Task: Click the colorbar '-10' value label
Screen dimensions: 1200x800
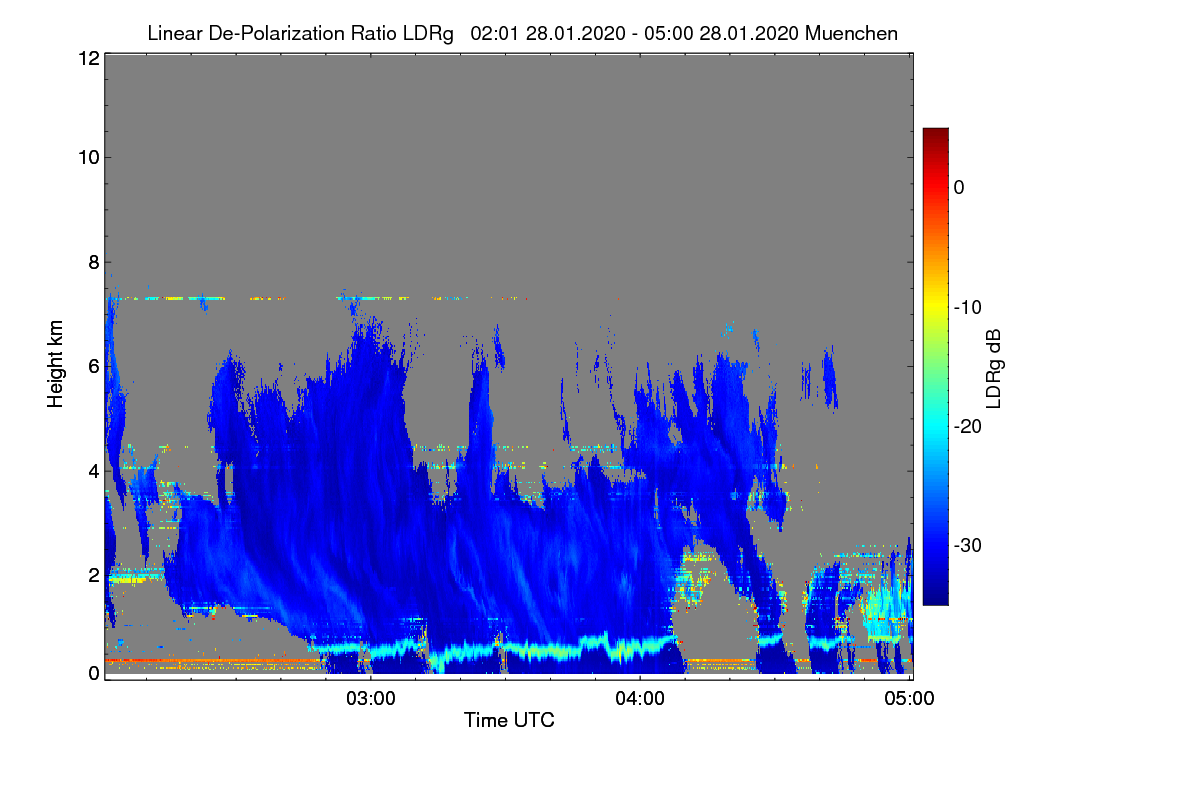Action: click(x=967, y=307)
